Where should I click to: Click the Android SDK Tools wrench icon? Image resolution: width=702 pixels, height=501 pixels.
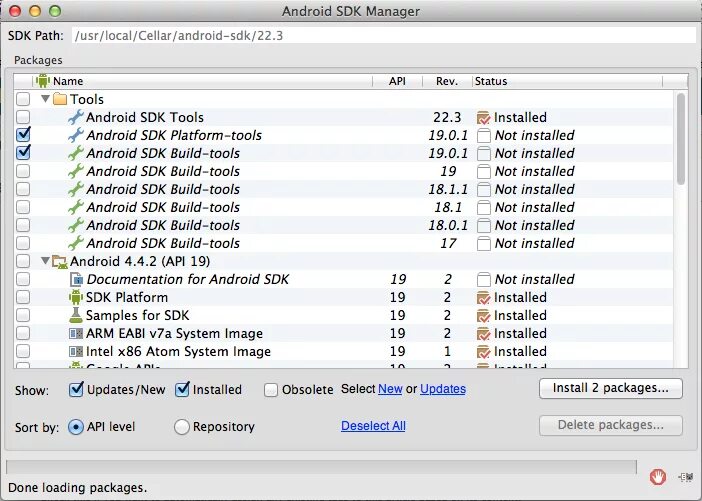click(76, 117)
